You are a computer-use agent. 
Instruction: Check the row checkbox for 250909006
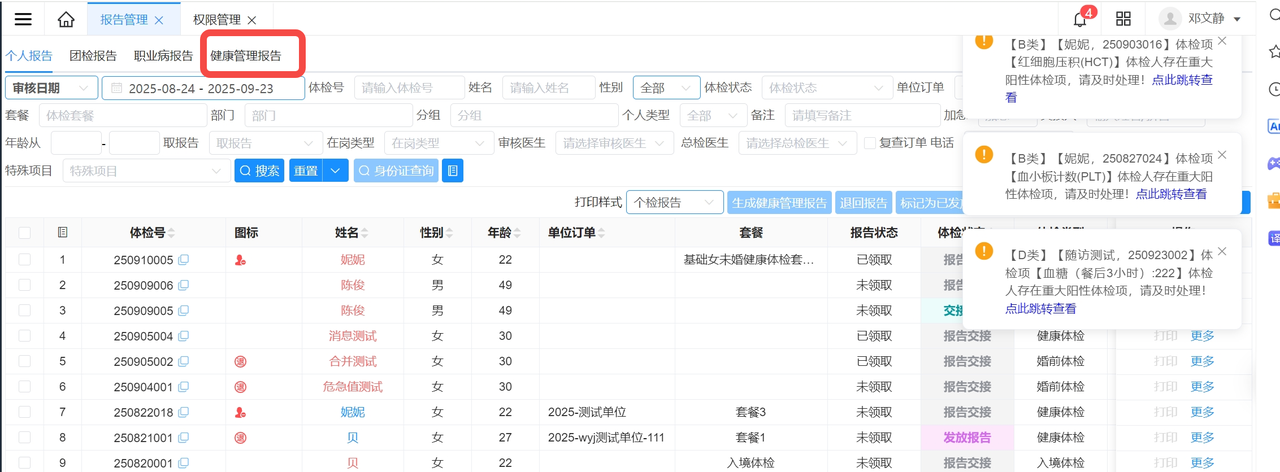(x=24, y=285)
